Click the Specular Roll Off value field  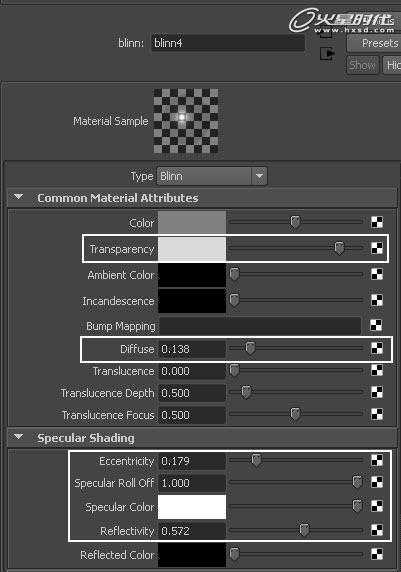coord(192,483)
